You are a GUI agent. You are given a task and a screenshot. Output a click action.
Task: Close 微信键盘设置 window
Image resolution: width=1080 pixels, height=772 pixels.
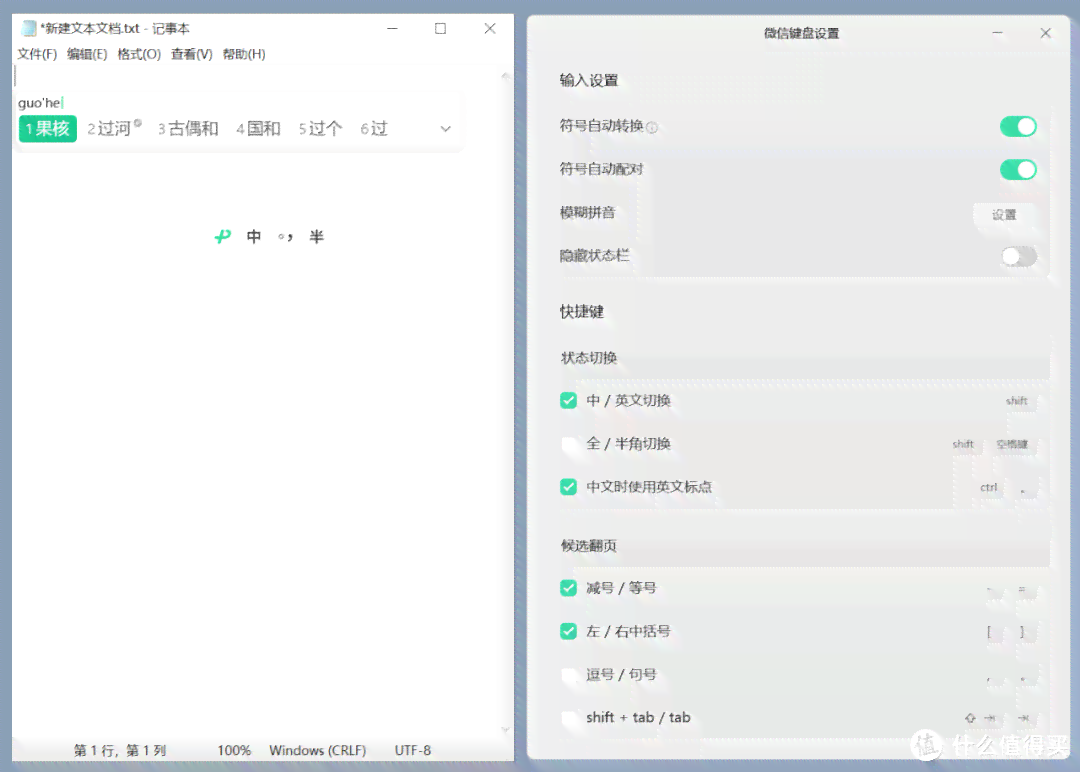[x=1046, y=33]
